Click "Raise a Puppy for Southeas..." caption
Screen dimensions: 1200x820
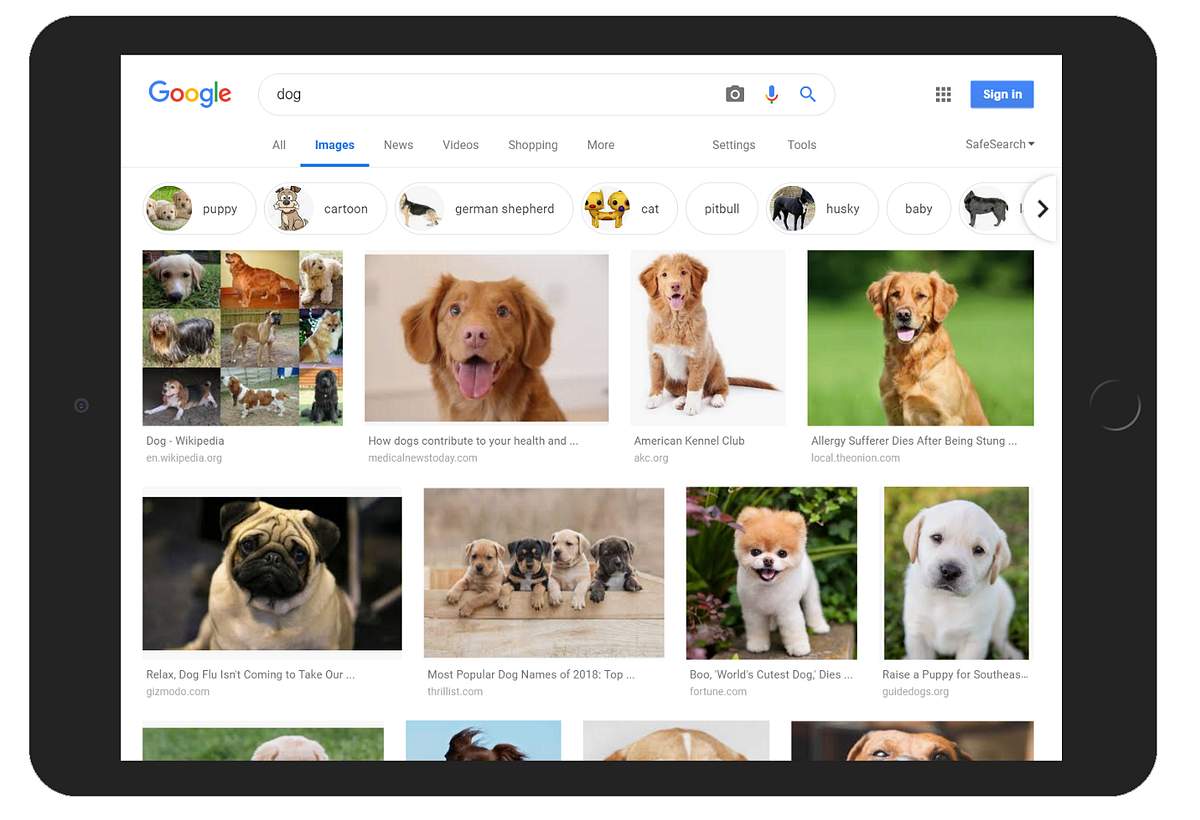[955, 675]
